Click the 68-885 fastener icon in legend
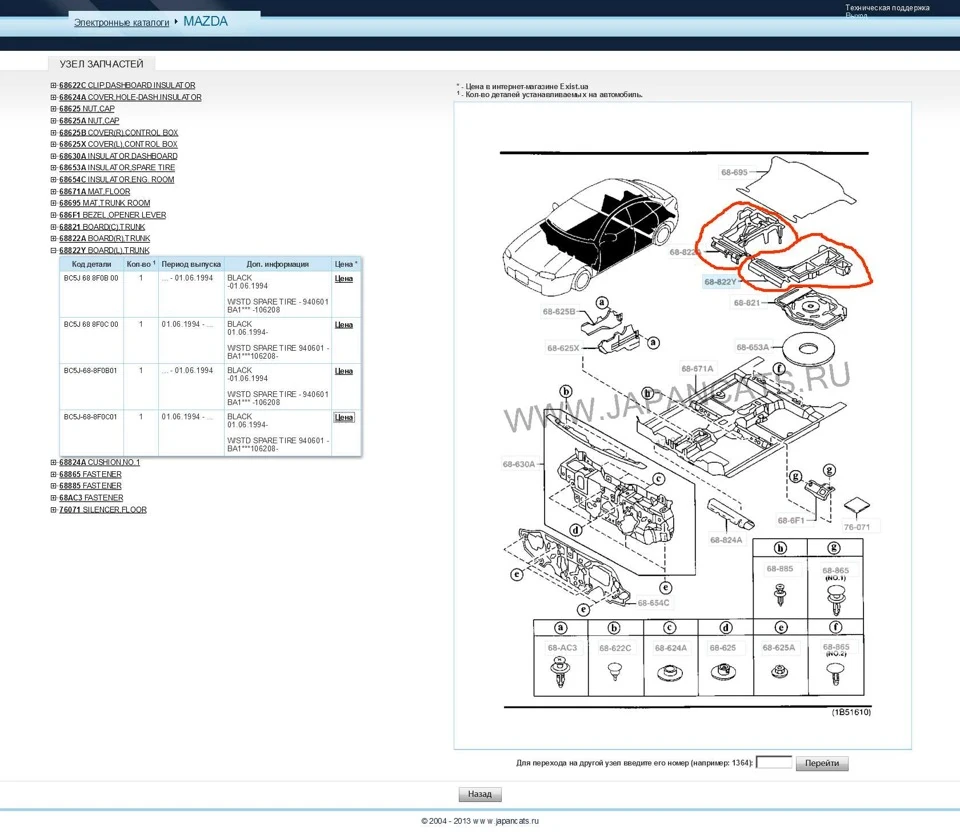Image resolution: width=960 pixels, height=838 pixels. (x=780, y=594)
